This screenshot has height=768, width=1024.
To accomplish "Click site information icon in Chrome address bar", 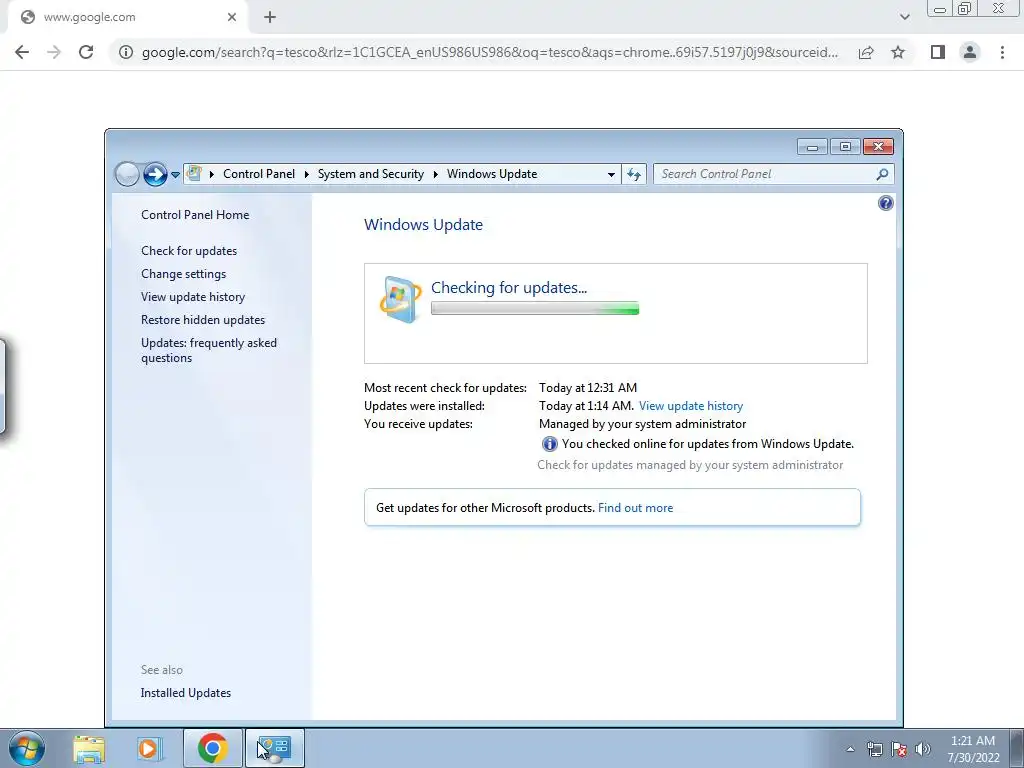I will (x=126, y=52).
